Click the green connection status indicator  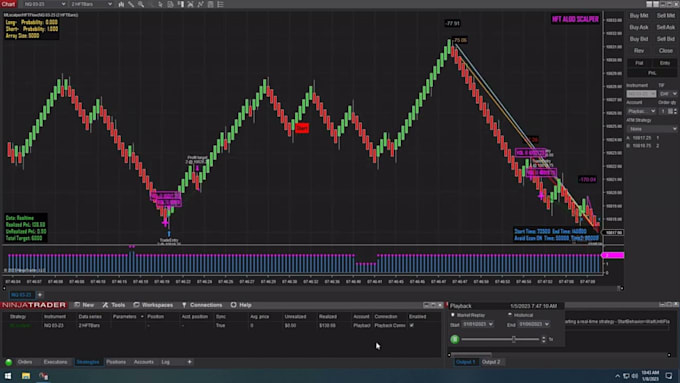pyautogui.click(x=8, y=362)
